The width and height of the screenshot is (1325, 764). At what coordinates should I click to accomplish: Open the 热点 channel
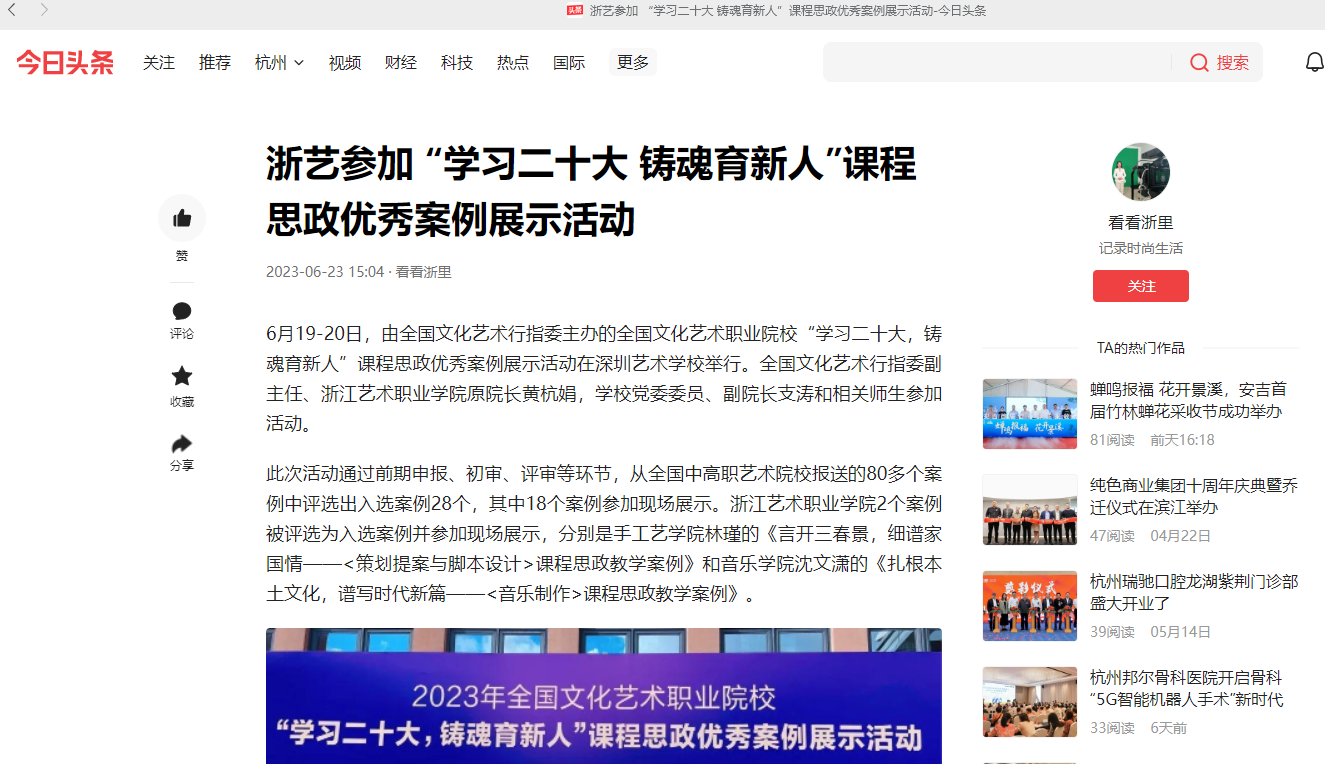click(513, 62)
